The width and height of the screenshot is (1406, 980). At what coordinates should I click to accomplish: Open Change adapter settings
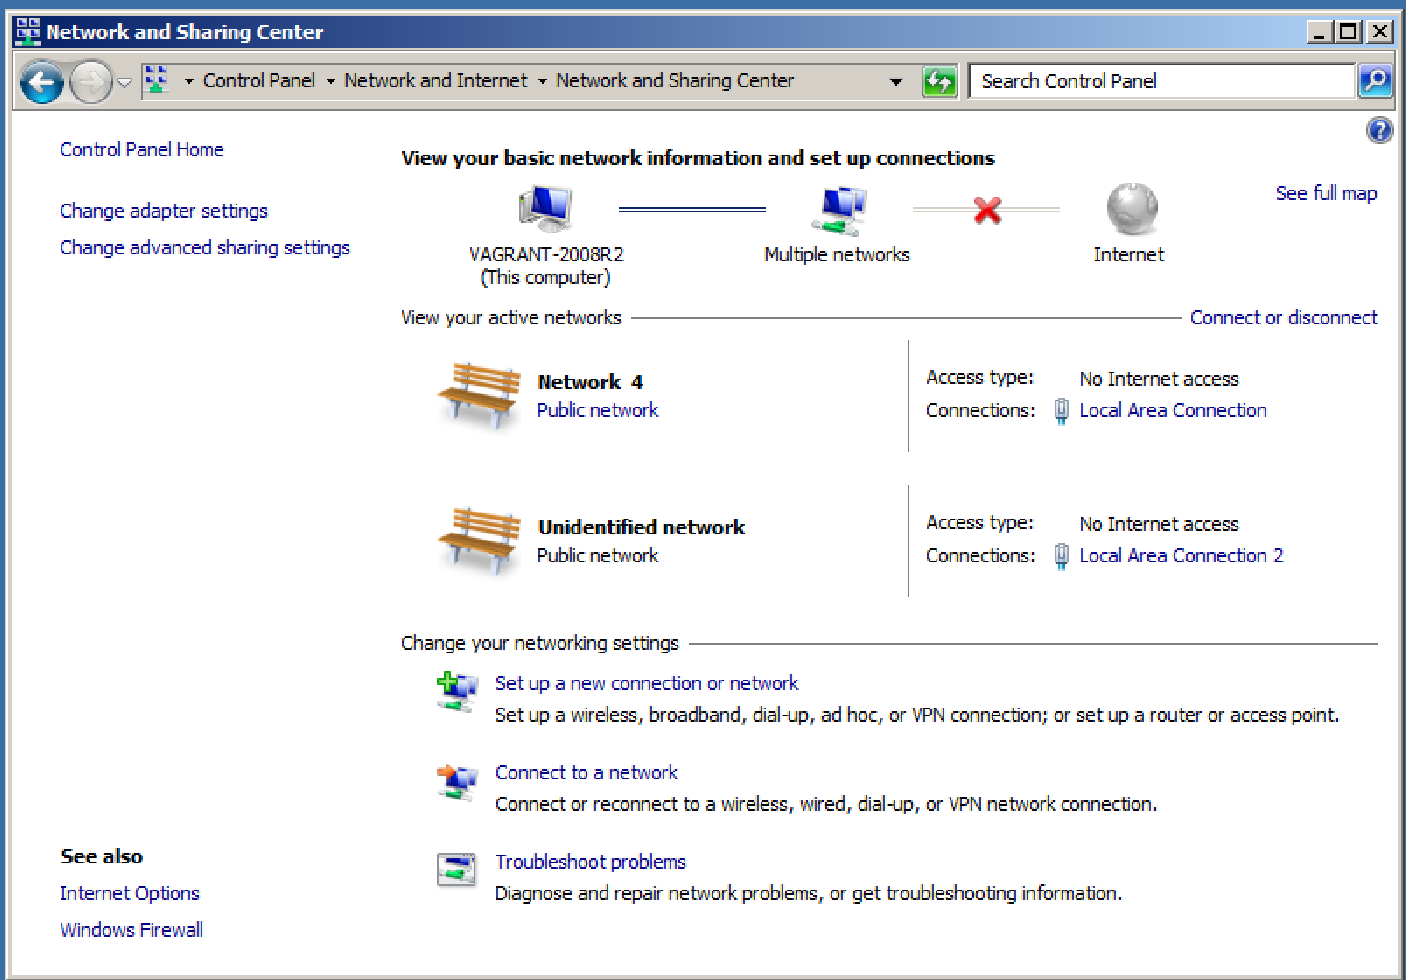coord(164,211)
